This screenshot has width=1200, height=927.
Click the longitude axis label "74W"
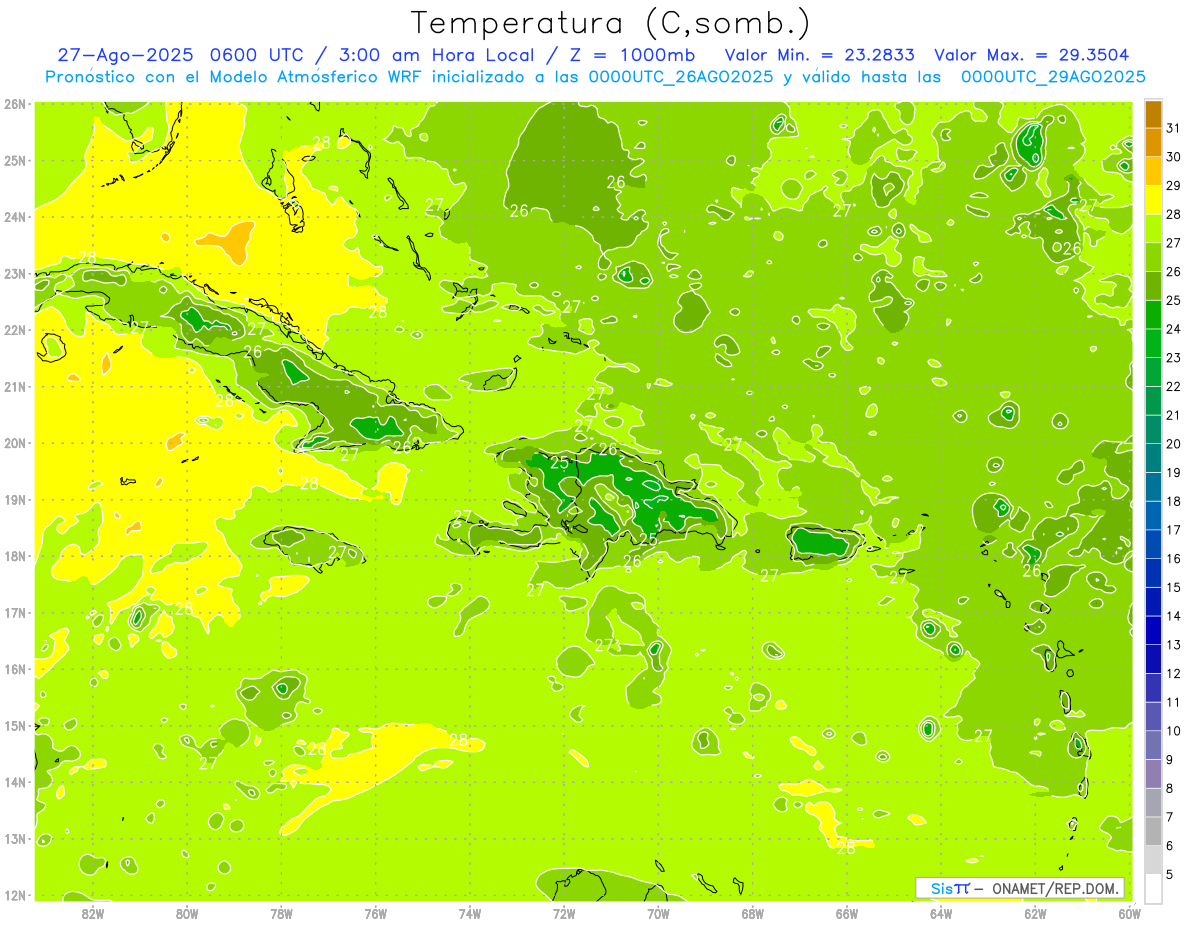[x=470, y=913]
